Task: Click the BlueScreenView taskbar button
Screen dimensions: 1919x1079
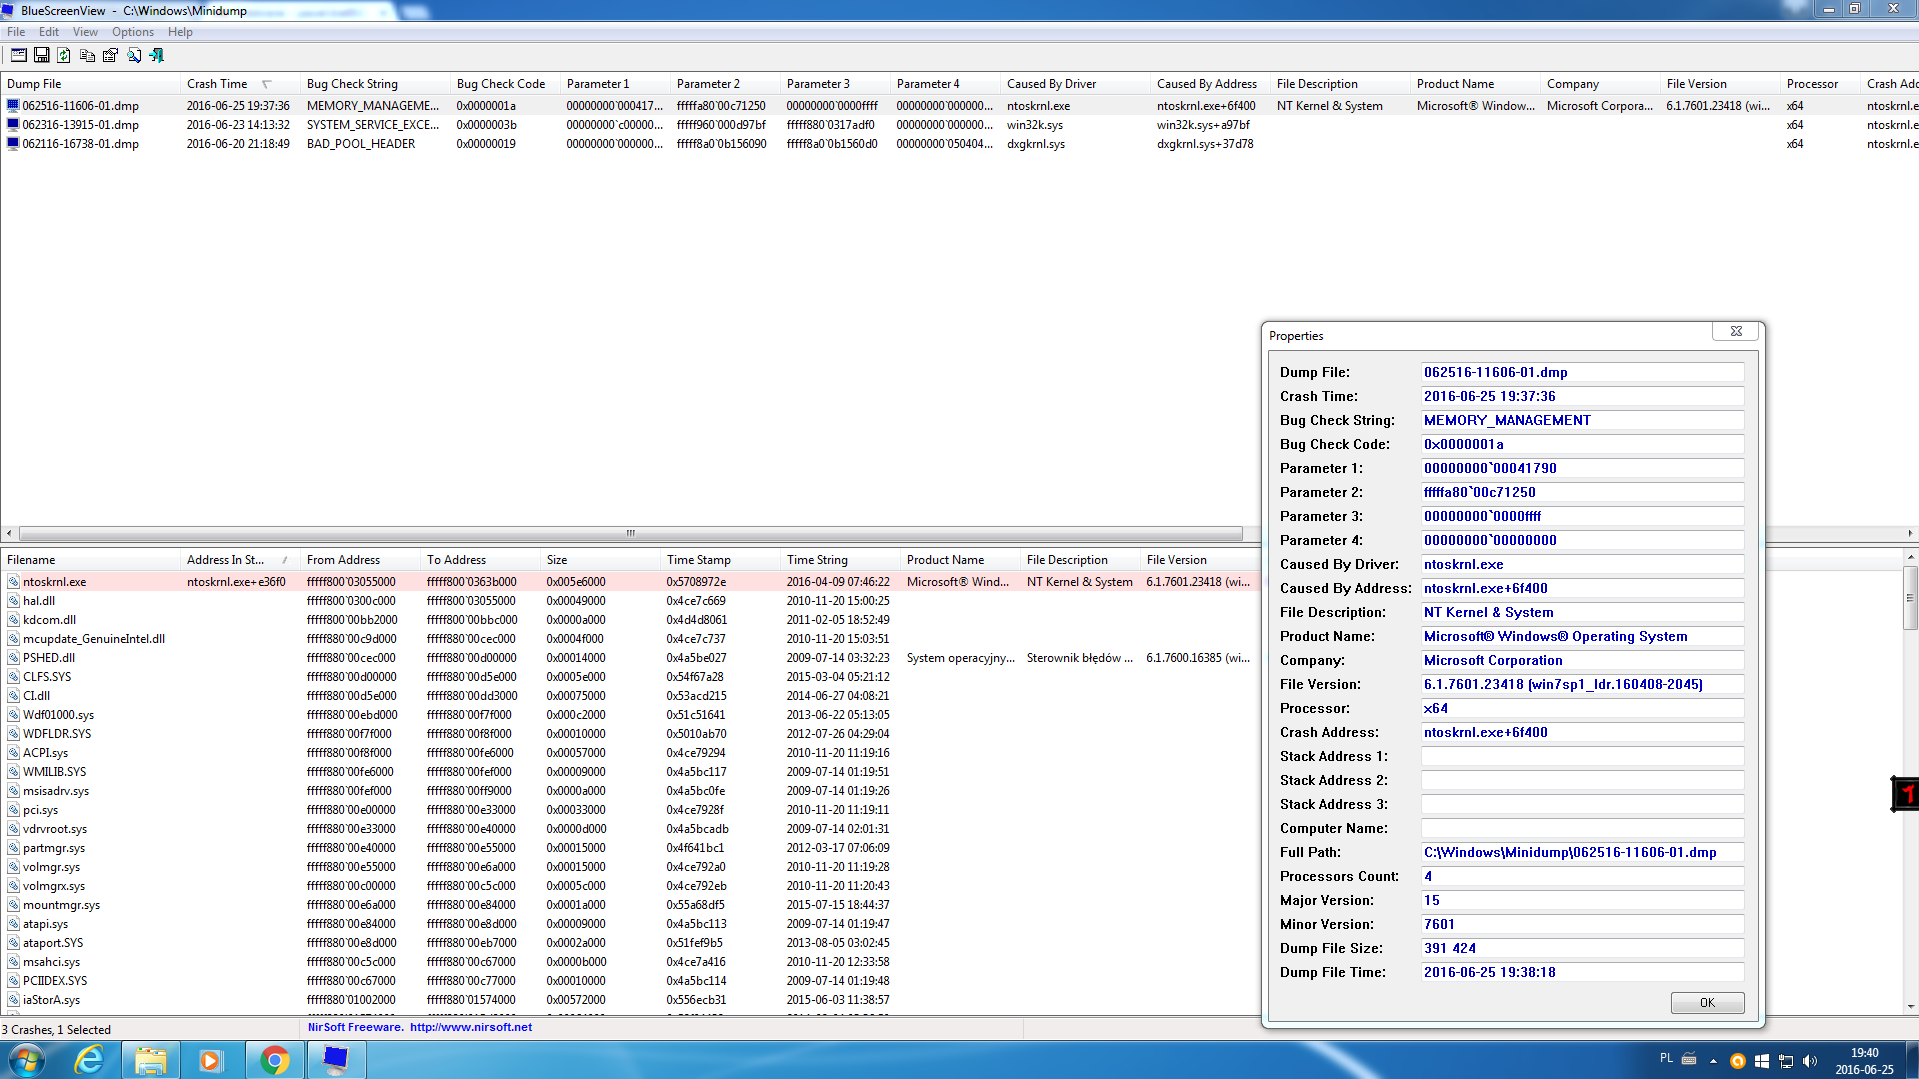Action: pos(336,1060)
